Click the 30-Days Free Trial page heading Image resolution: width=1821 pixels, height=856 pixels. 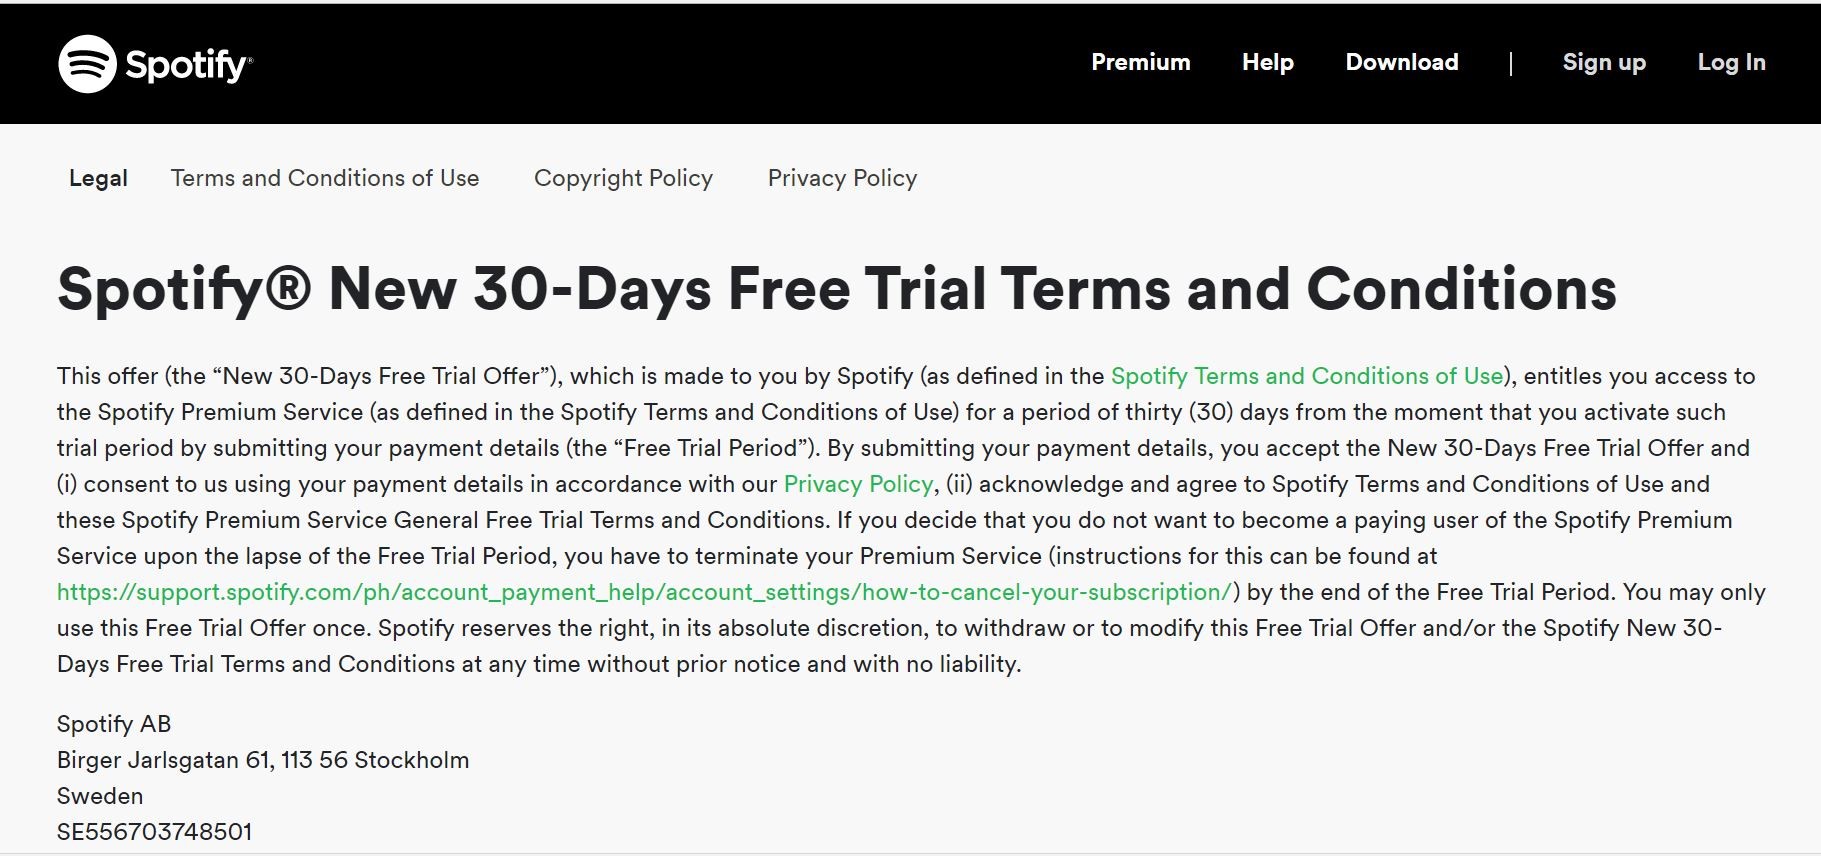click(836, 289)
